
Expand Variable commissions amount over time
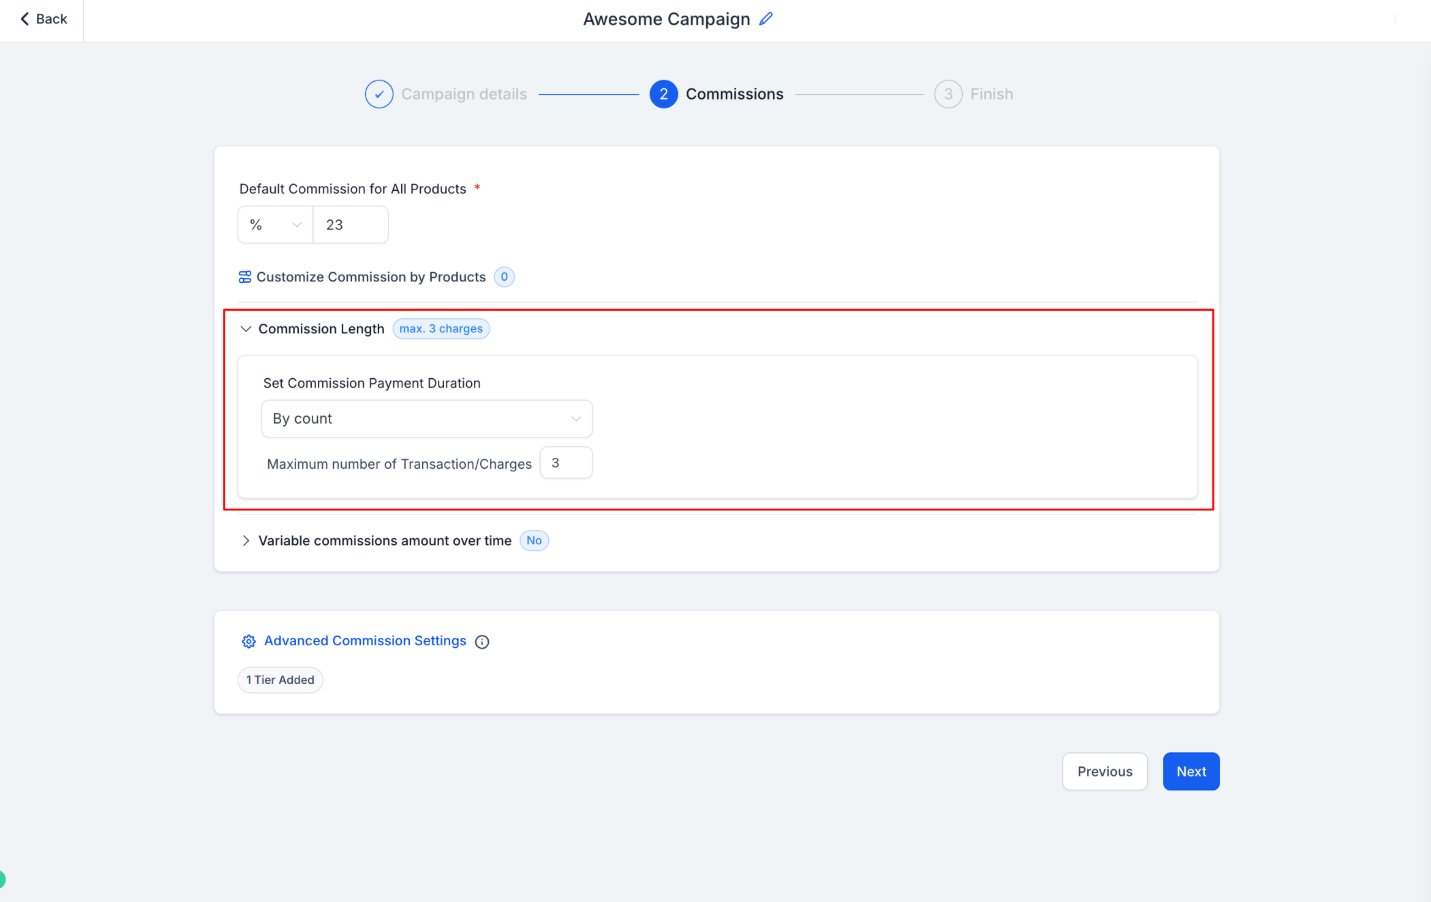tap(246, 541)
